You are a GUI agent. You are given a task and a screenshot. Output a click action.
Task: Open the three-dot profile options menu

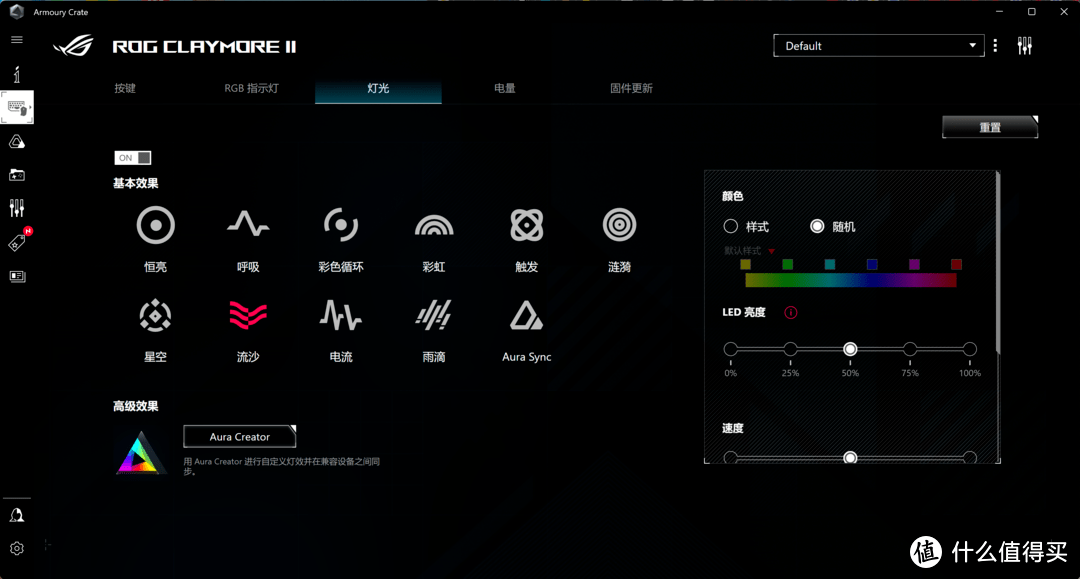pyautogui.click(x=995, y=46)
